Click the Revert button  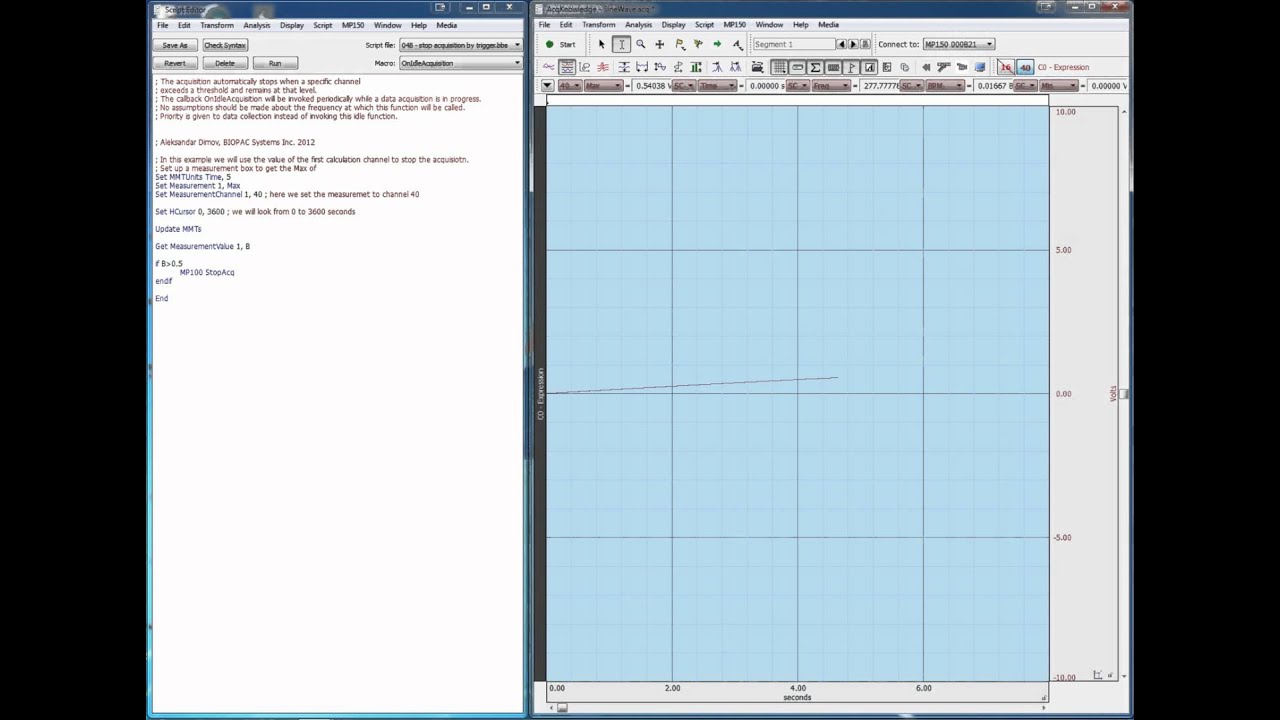point(175,63)
